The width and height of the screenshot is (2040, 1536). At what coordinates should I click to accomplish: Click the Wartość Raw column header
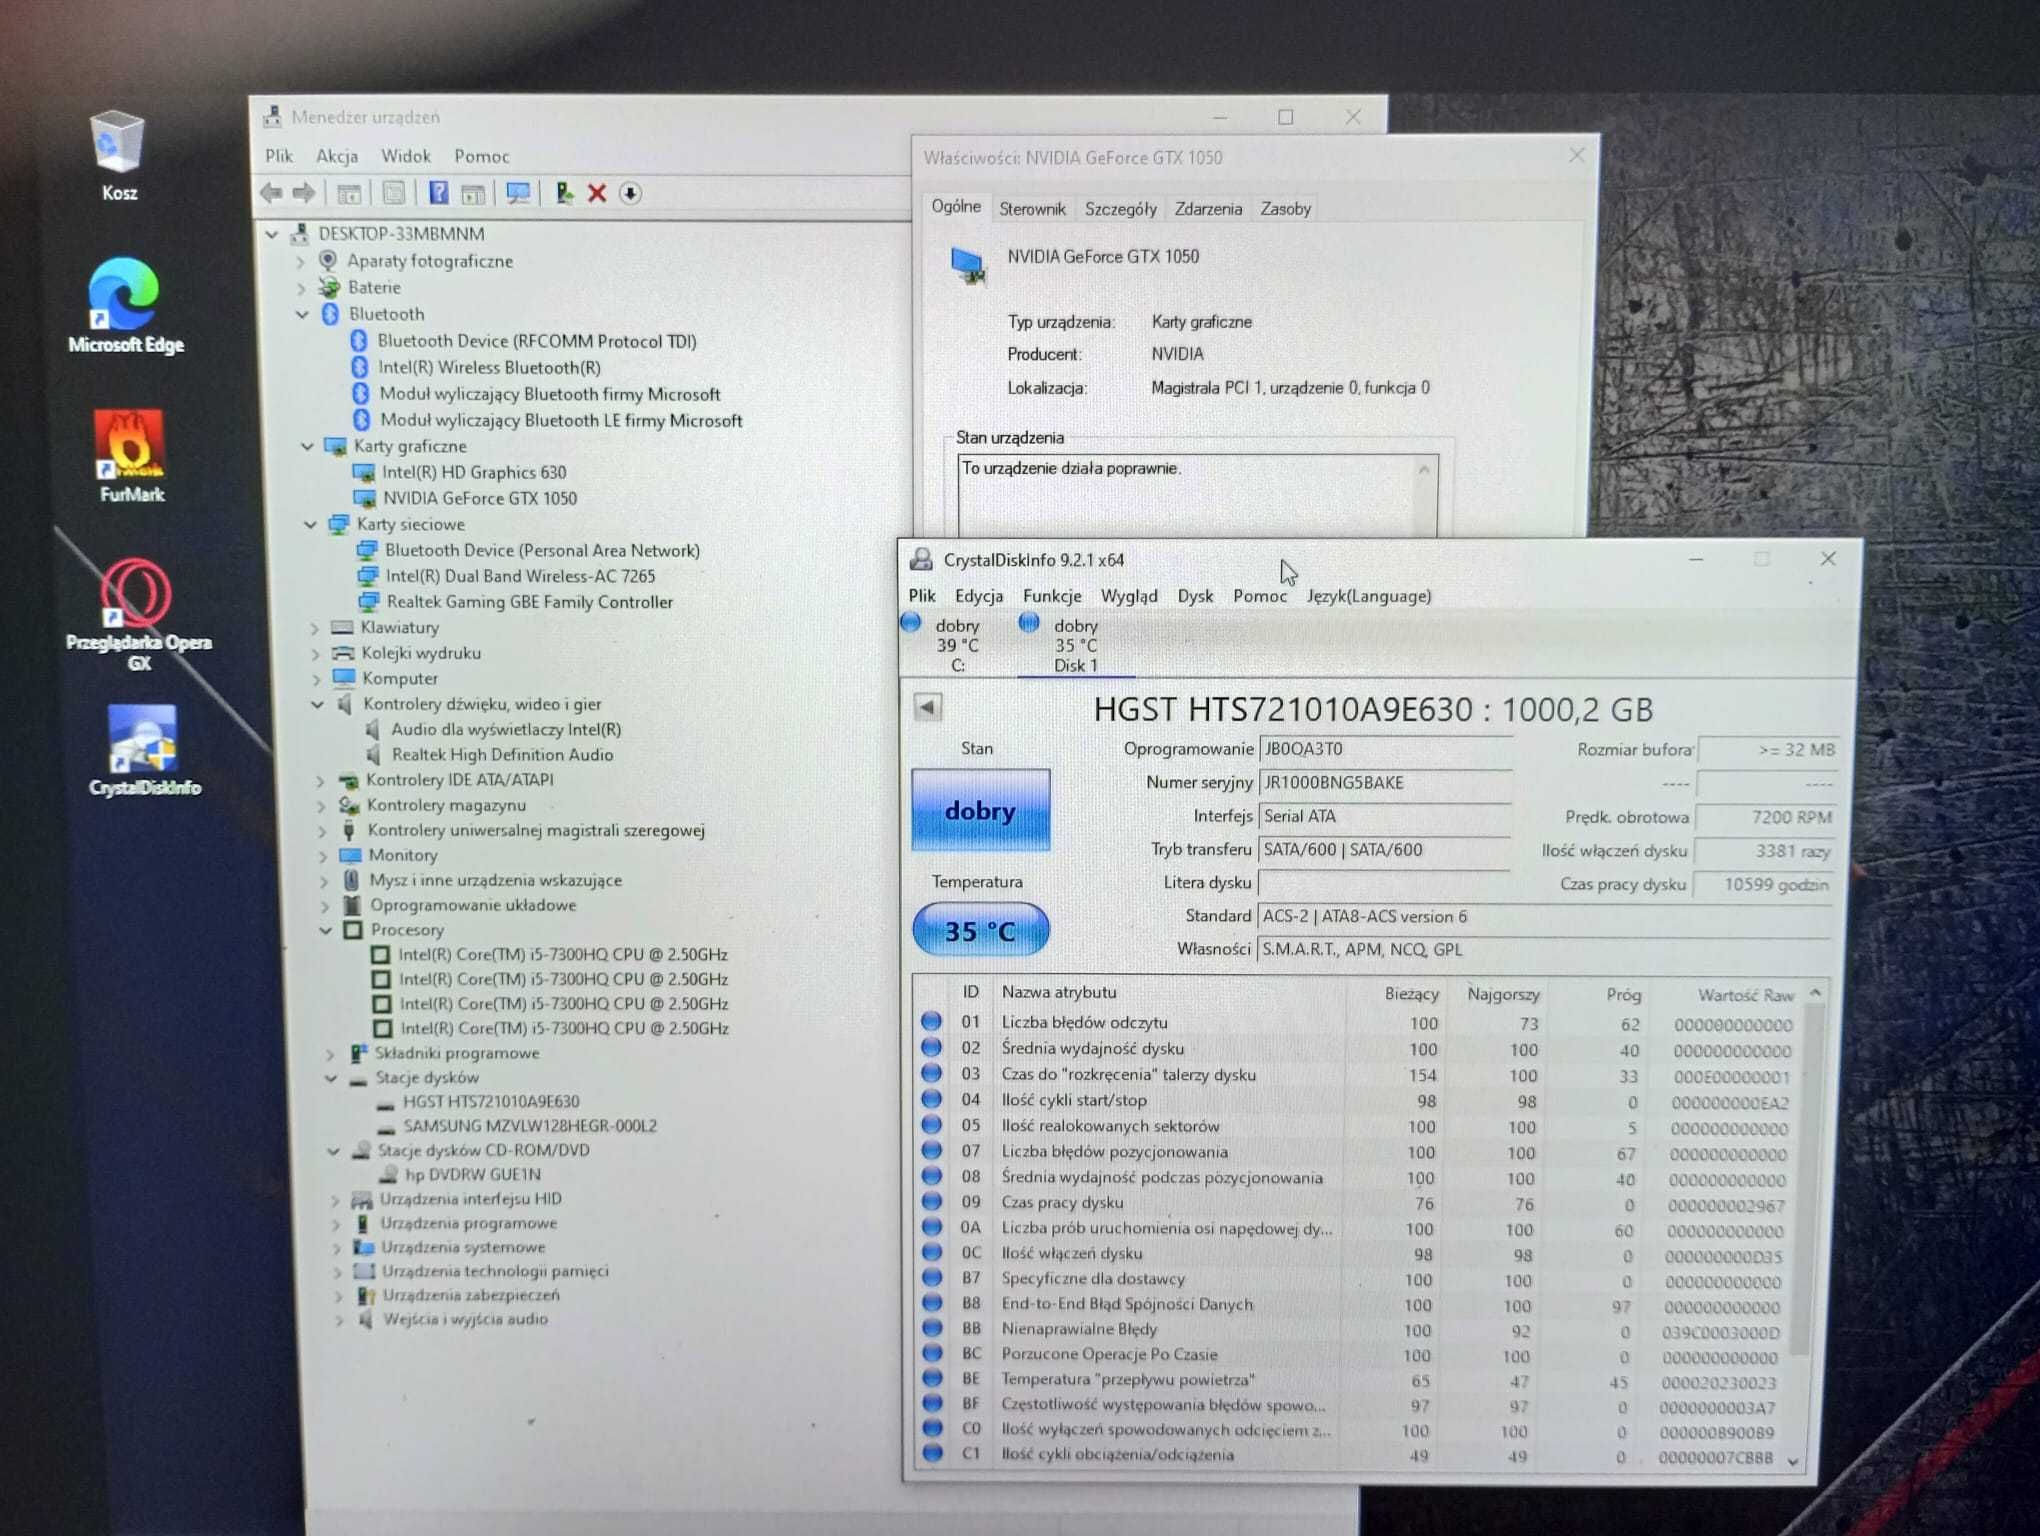pos(1745,995)
